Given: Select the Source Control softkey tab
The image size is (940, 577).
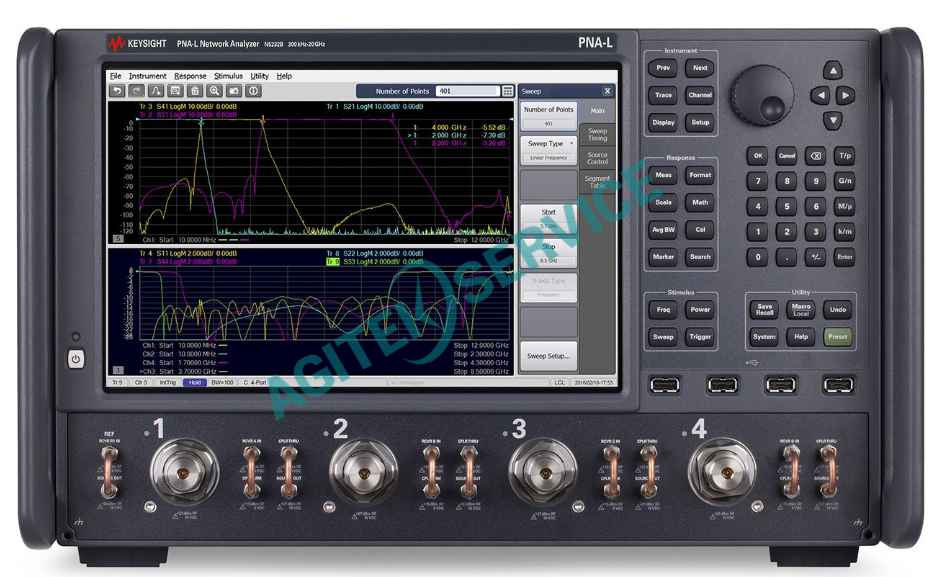Looking at the screenshot, I should [x=597, y=158].
